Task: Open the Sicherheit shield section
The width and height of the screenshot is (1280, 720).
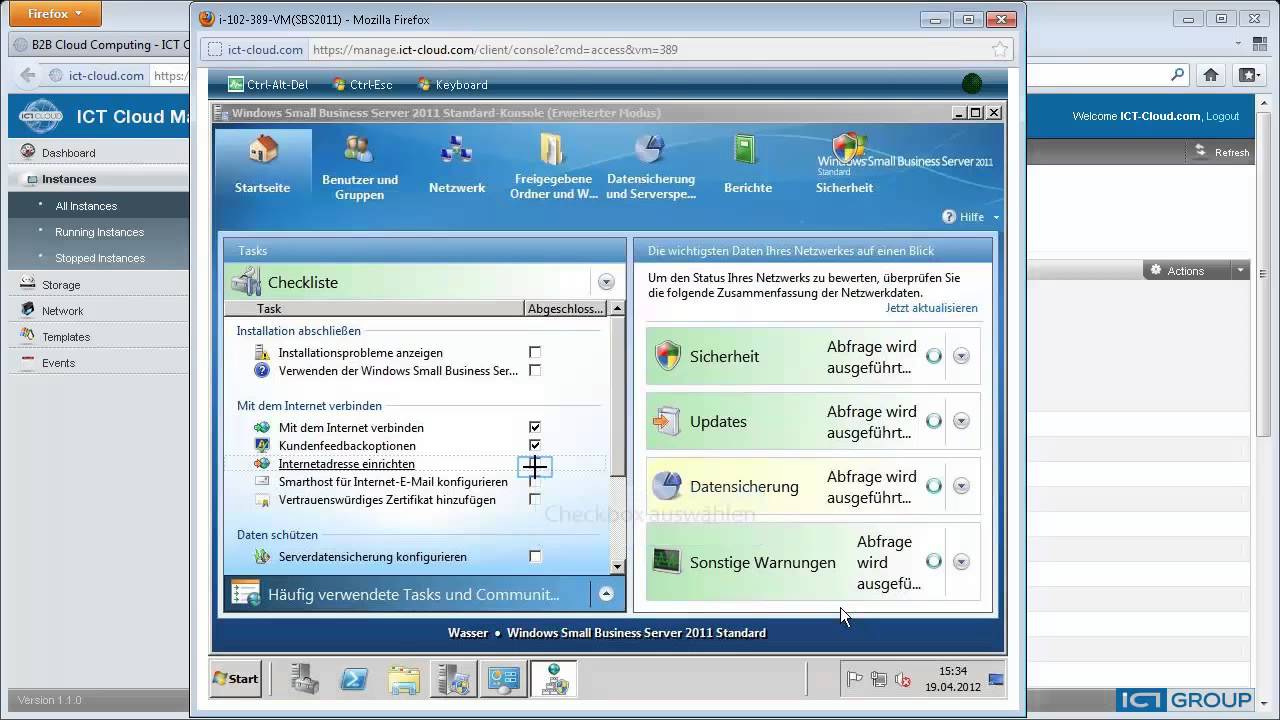Action: (x=845, y=165)
